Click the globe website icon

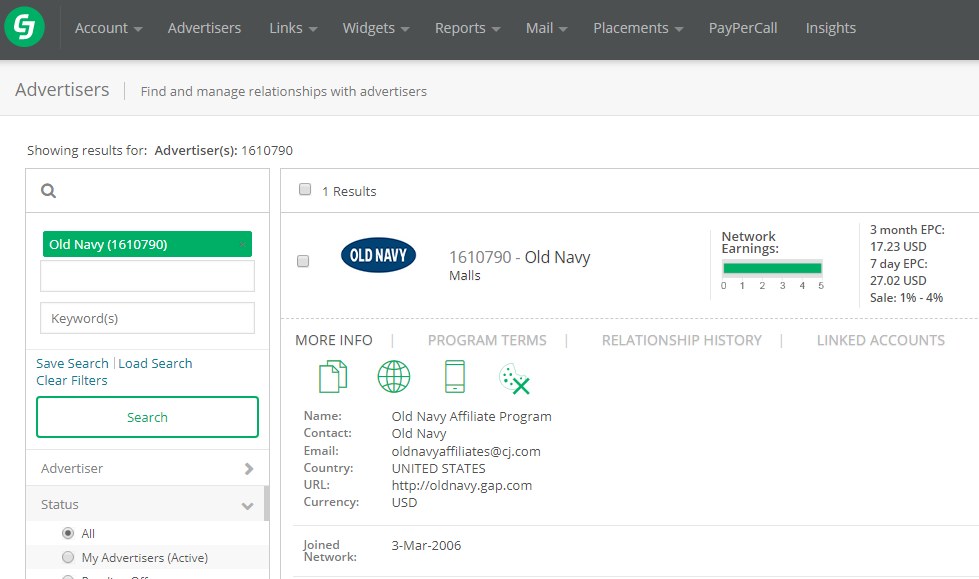click(394, 377)
